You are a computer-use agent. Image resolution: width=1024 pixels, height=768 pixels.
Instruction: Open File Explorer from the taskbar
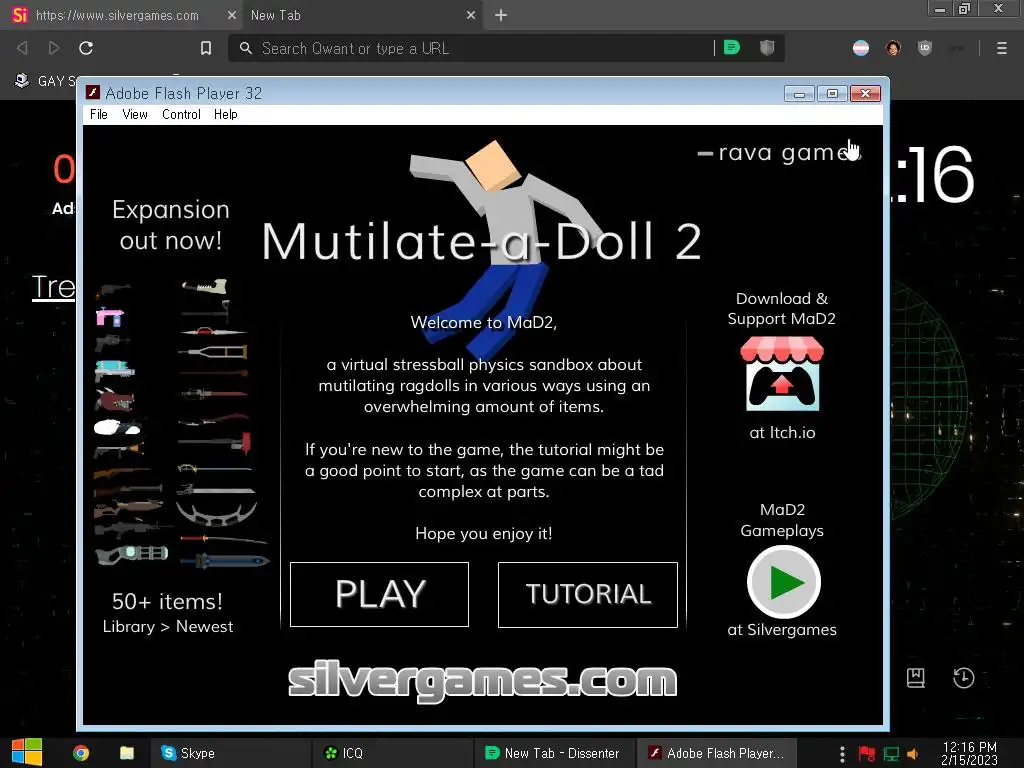click(x=127, y=753)
